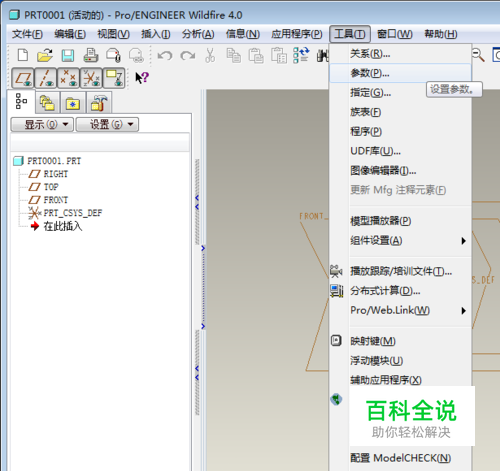
Task: Select the FRONT datum plane in the tree
Action: click(x=56, y=200)
